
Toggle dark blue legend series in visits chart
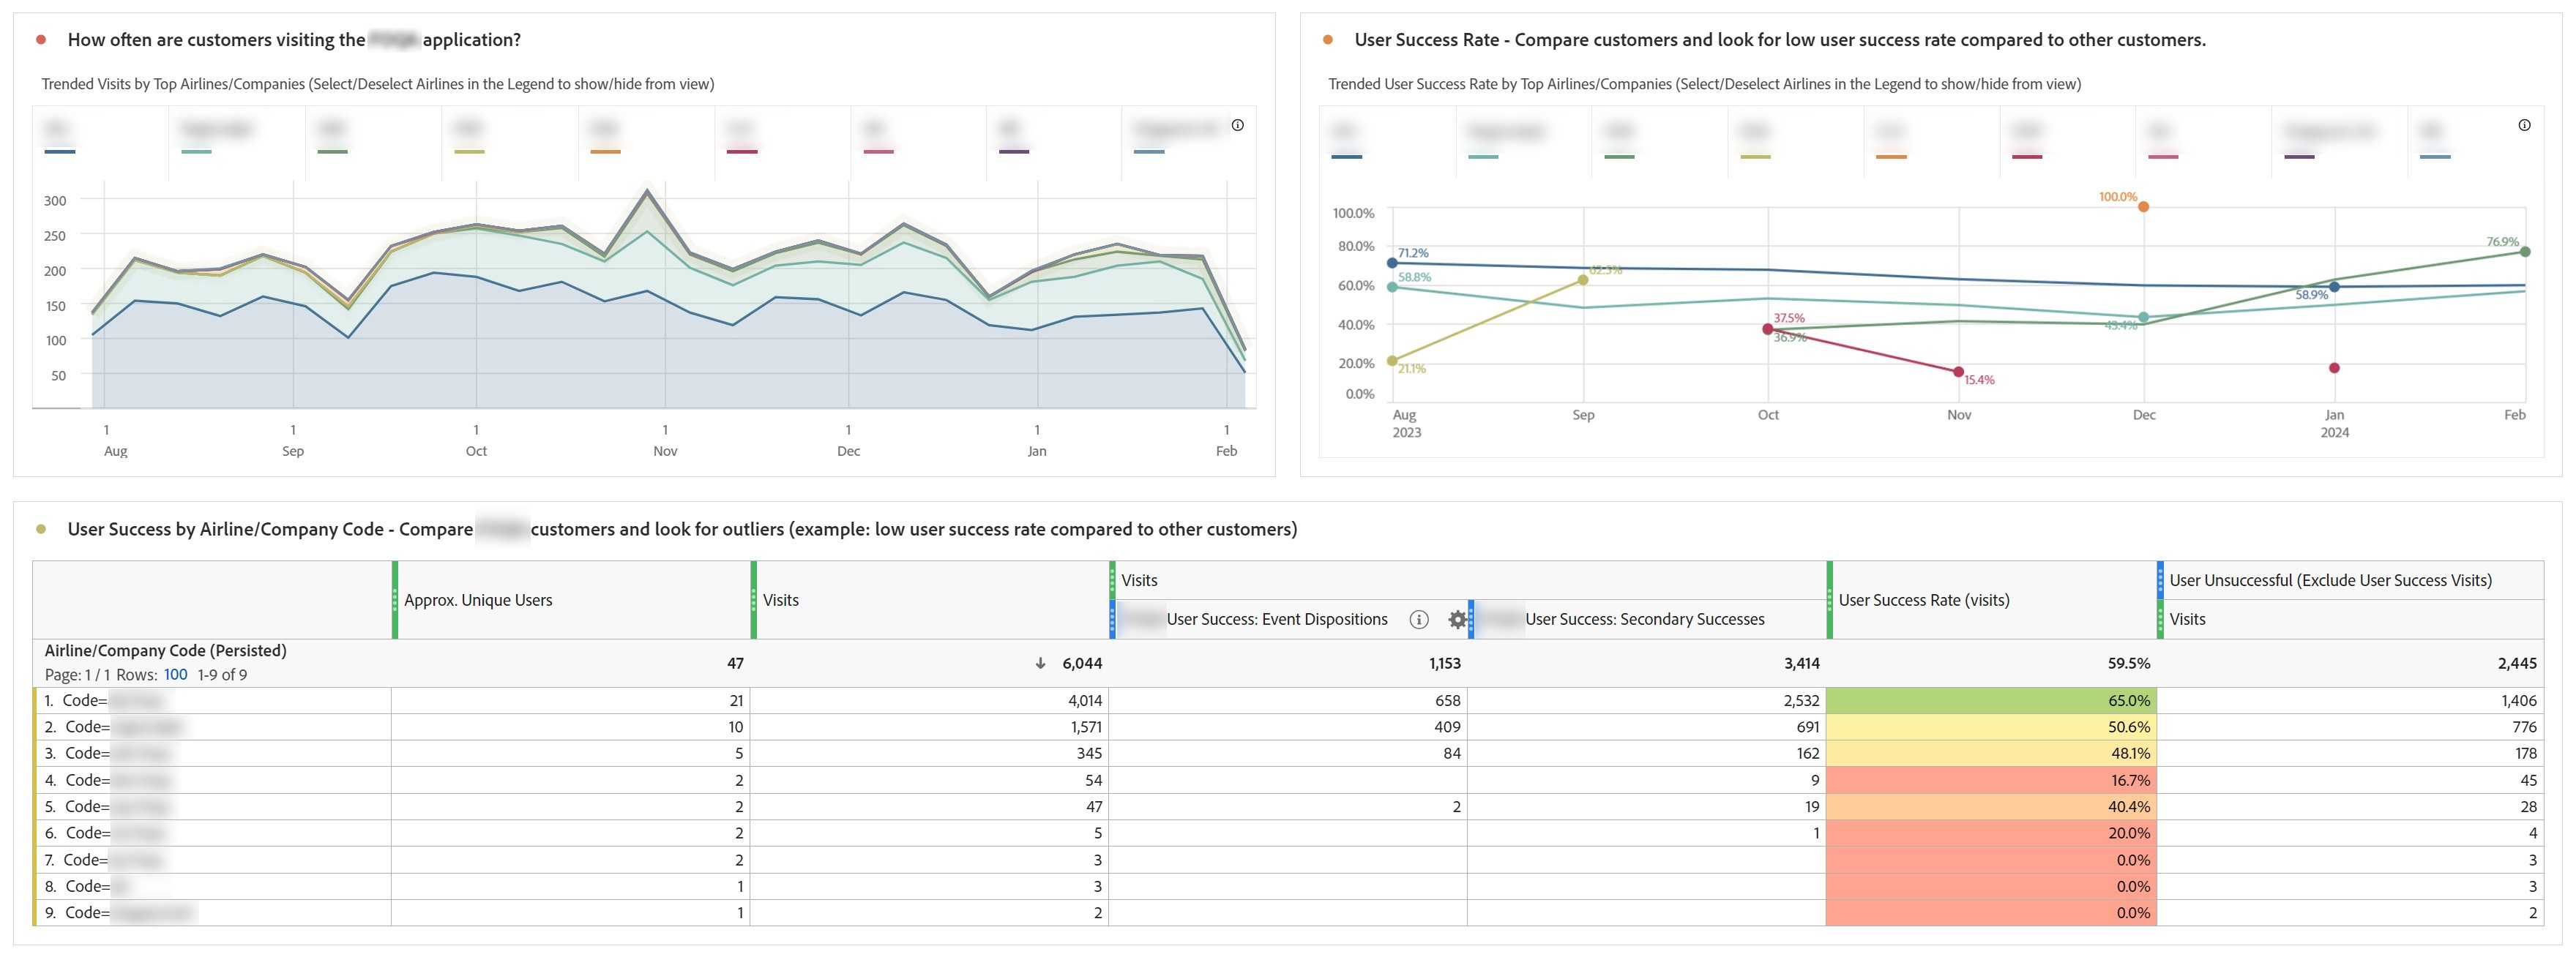[60, 138]
